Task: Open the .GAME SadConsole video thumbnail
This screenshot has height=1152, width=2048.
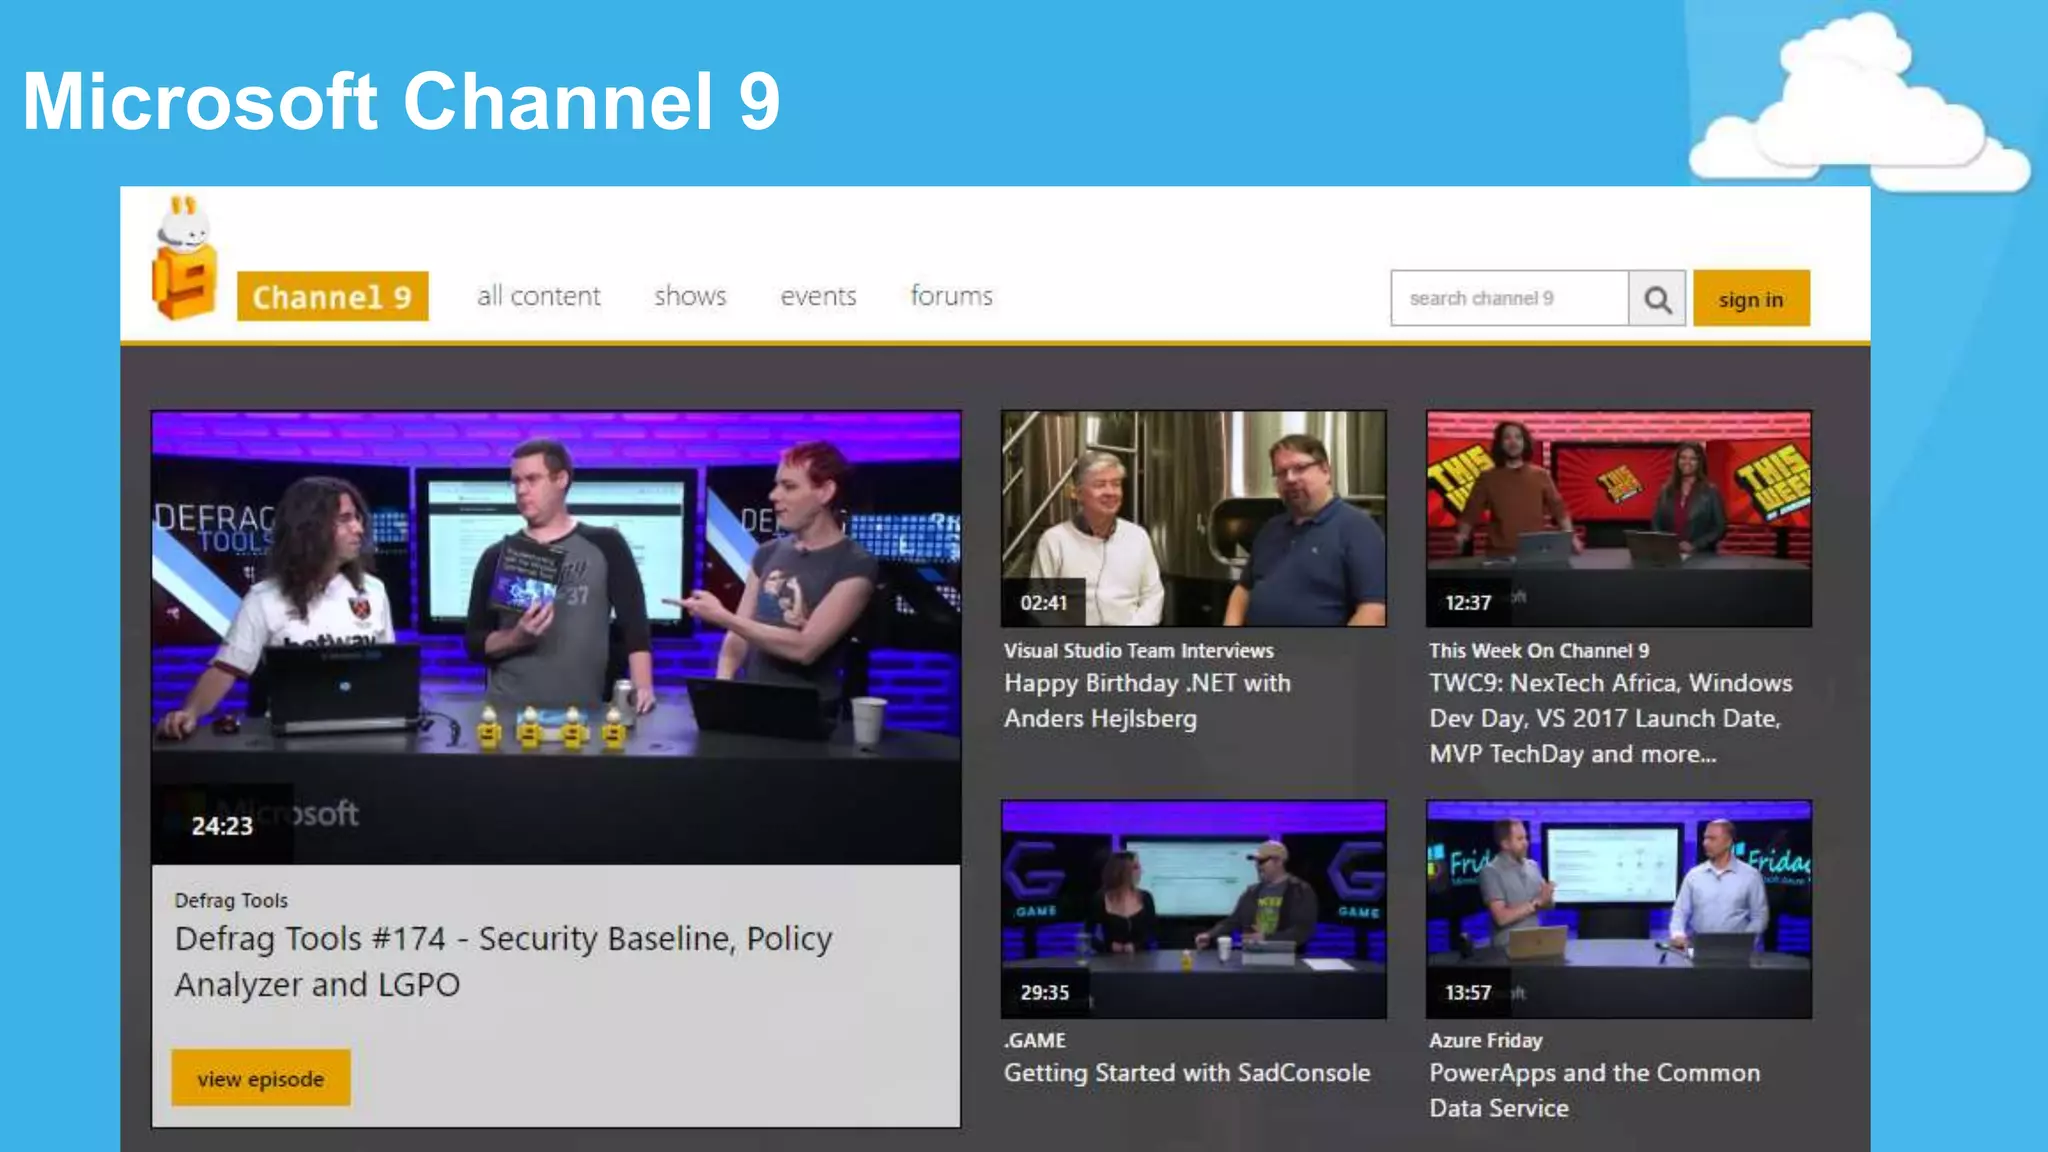Action: 1193,908
